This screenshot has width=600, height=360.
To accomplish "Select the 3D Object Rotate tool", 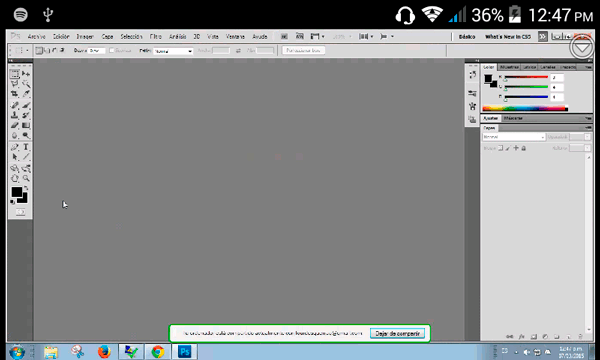I will point(15,168).
